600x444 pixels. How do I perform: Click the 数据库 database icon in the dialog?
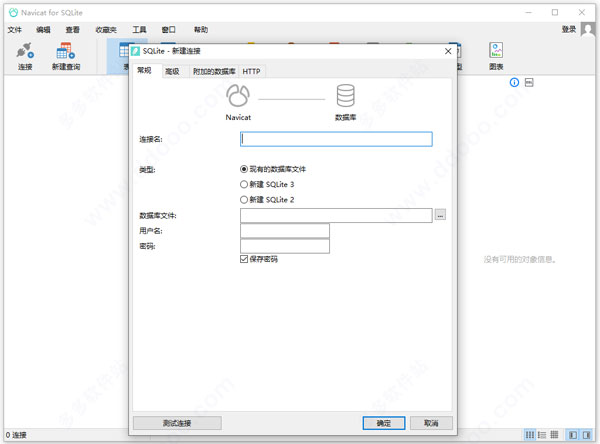tap(346, 96)
